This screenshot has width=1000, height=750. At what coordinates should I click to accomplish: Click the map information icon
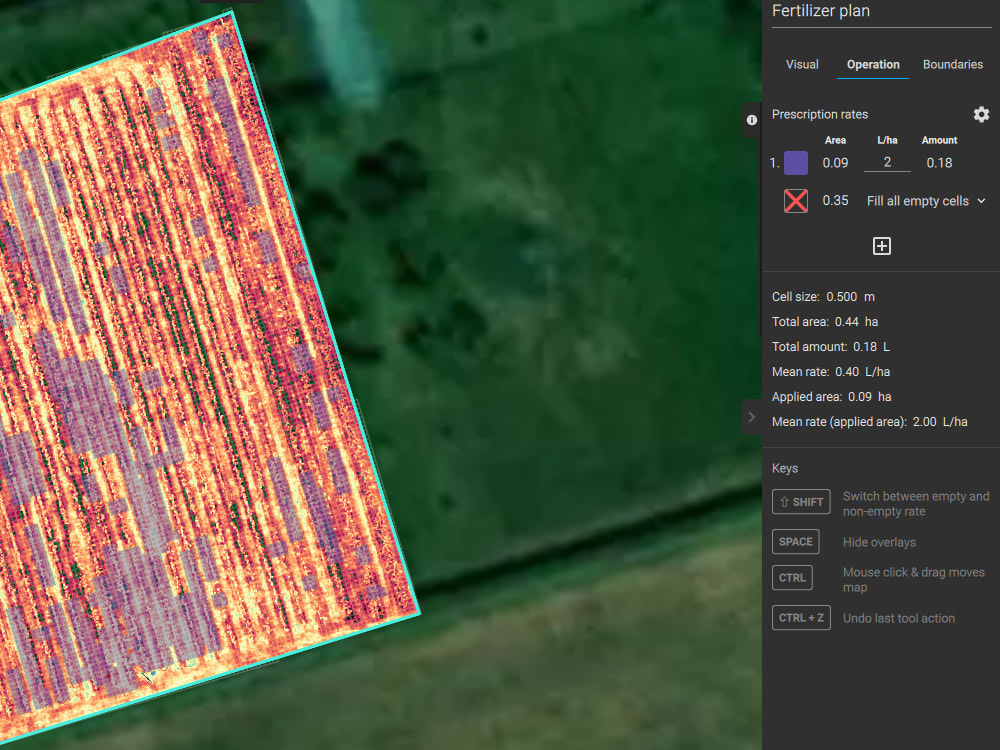point(751,120)
